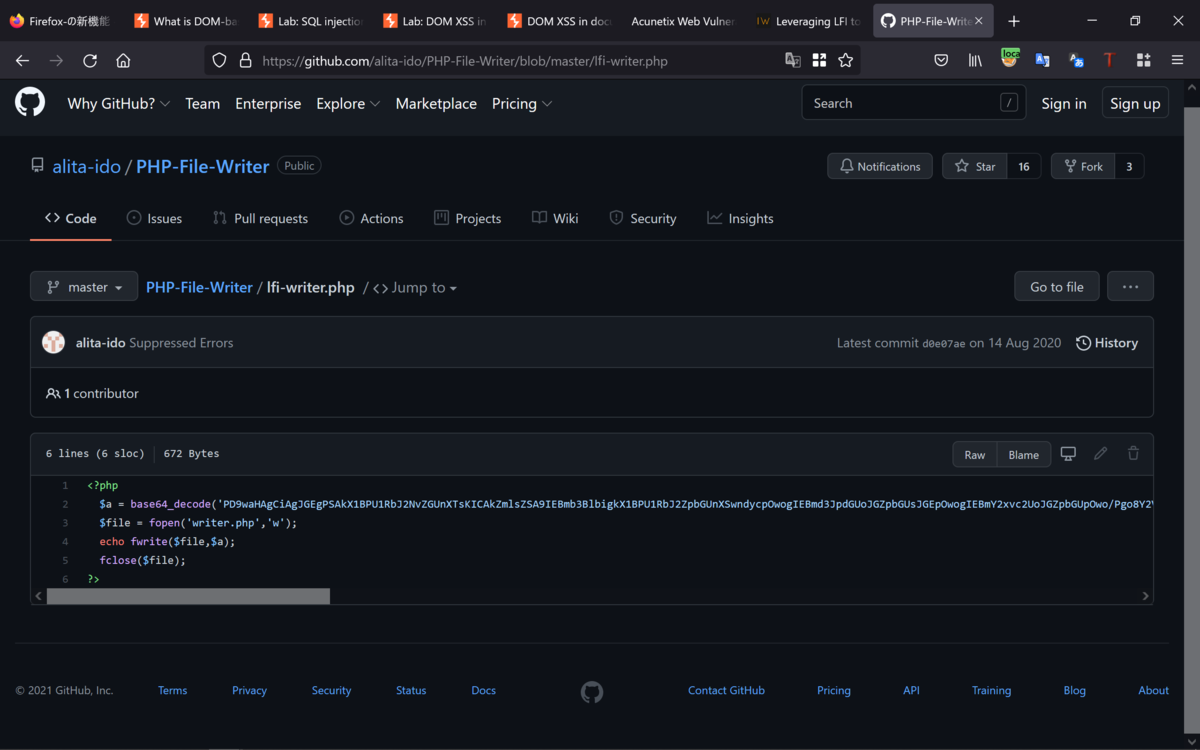The image size is (1200, 750).
Task: Click the alita-ido avatar image
Action: 54,343
